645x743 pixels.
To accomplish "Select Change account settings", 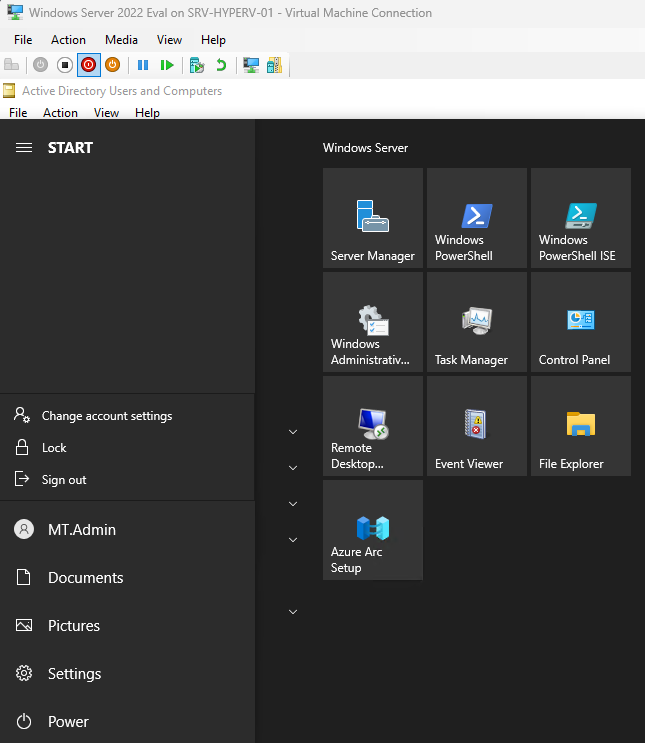I will [127, 416].
